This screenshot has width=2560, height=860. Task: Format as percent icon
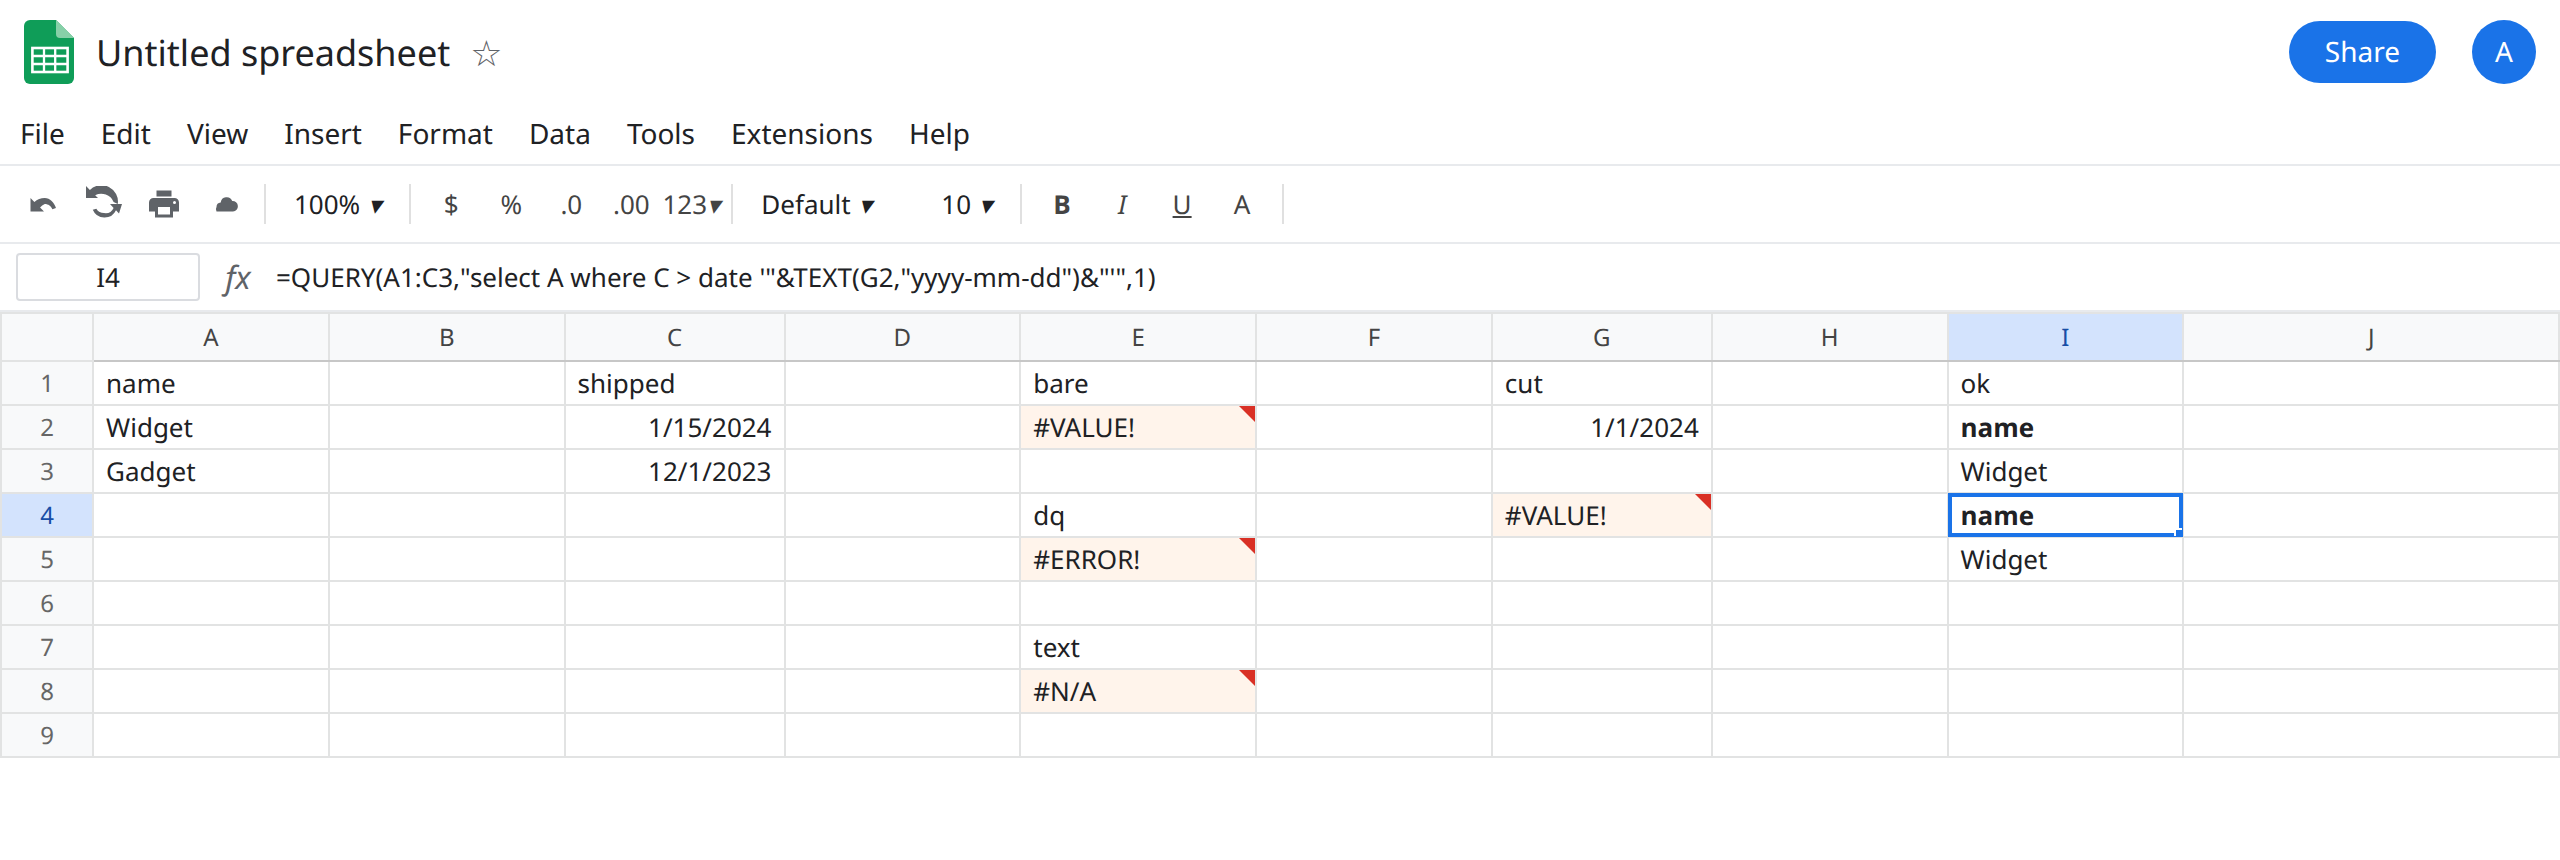(x=511, y=205)
